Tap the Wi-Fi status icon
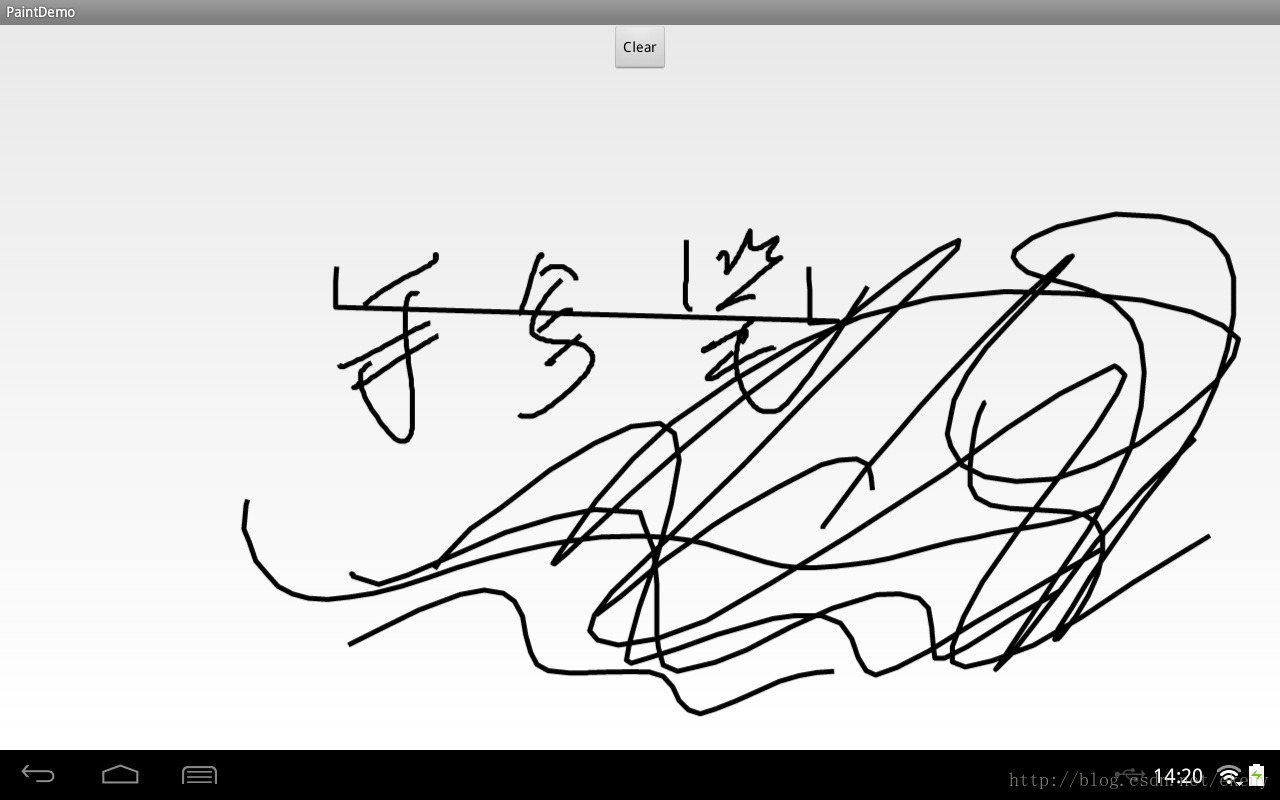This screenshot has width=1280, height=800. tap(1229, 776)
